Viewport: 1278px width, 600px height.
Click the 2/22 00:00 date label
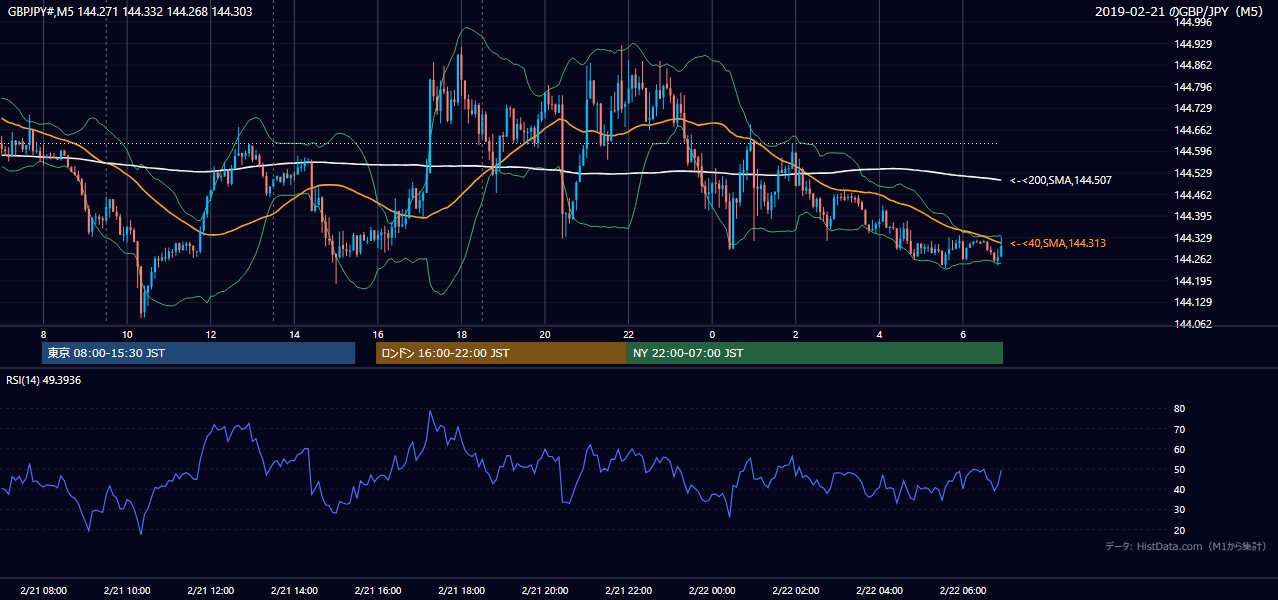click(x=712, y=591)
